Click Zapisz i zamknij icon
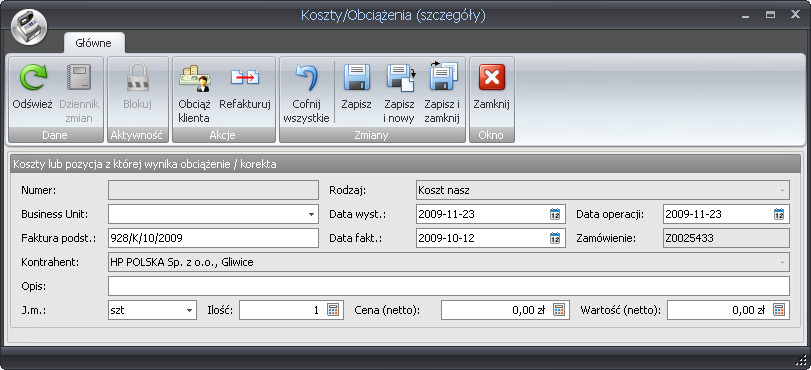Screen dimensions: 811x370 [x=443, y=77]
